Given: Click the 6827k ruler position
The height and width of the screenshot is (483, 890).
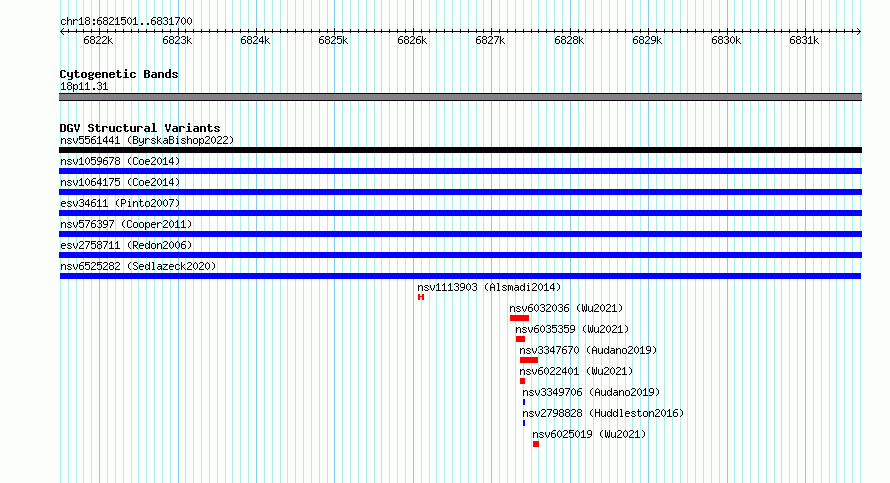Looking at the screenshot, I should (x=490, y=40).
